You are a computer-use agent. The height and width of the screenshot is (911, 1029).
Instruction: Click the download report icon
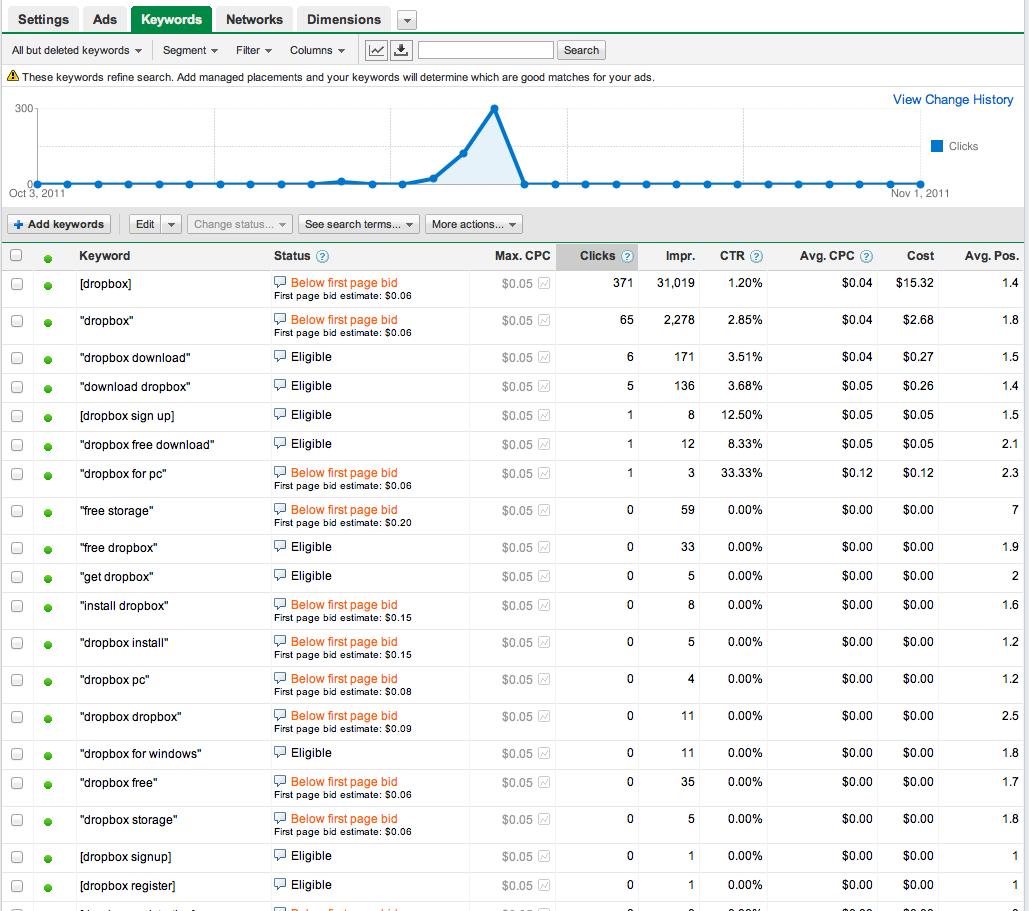point(401,51)
